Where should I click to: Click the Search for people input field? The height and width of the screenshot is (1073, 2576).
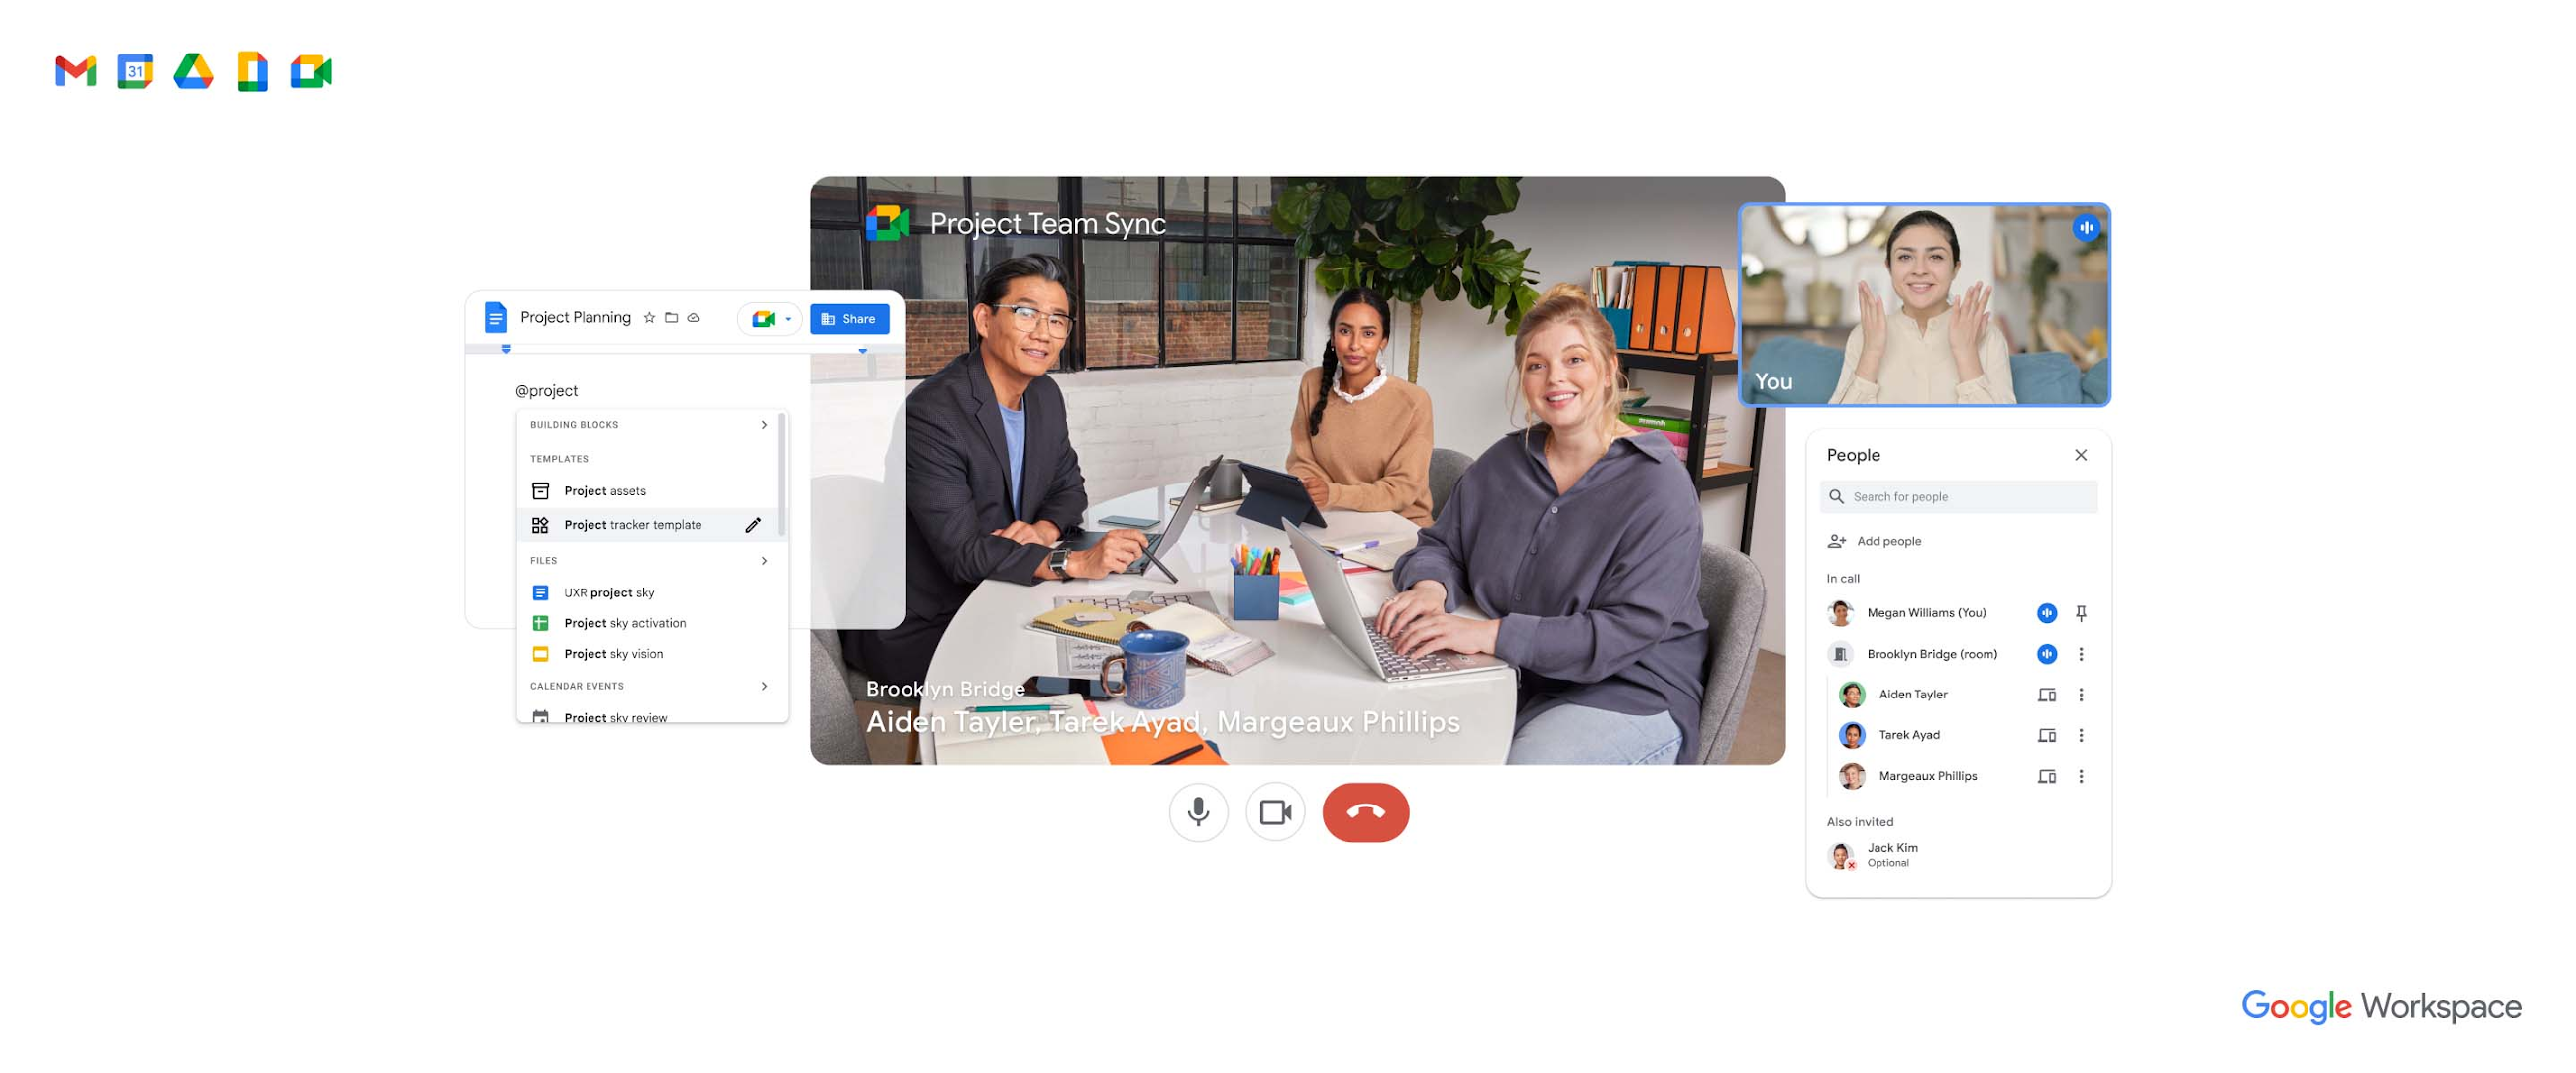(x=1959, y=496)
